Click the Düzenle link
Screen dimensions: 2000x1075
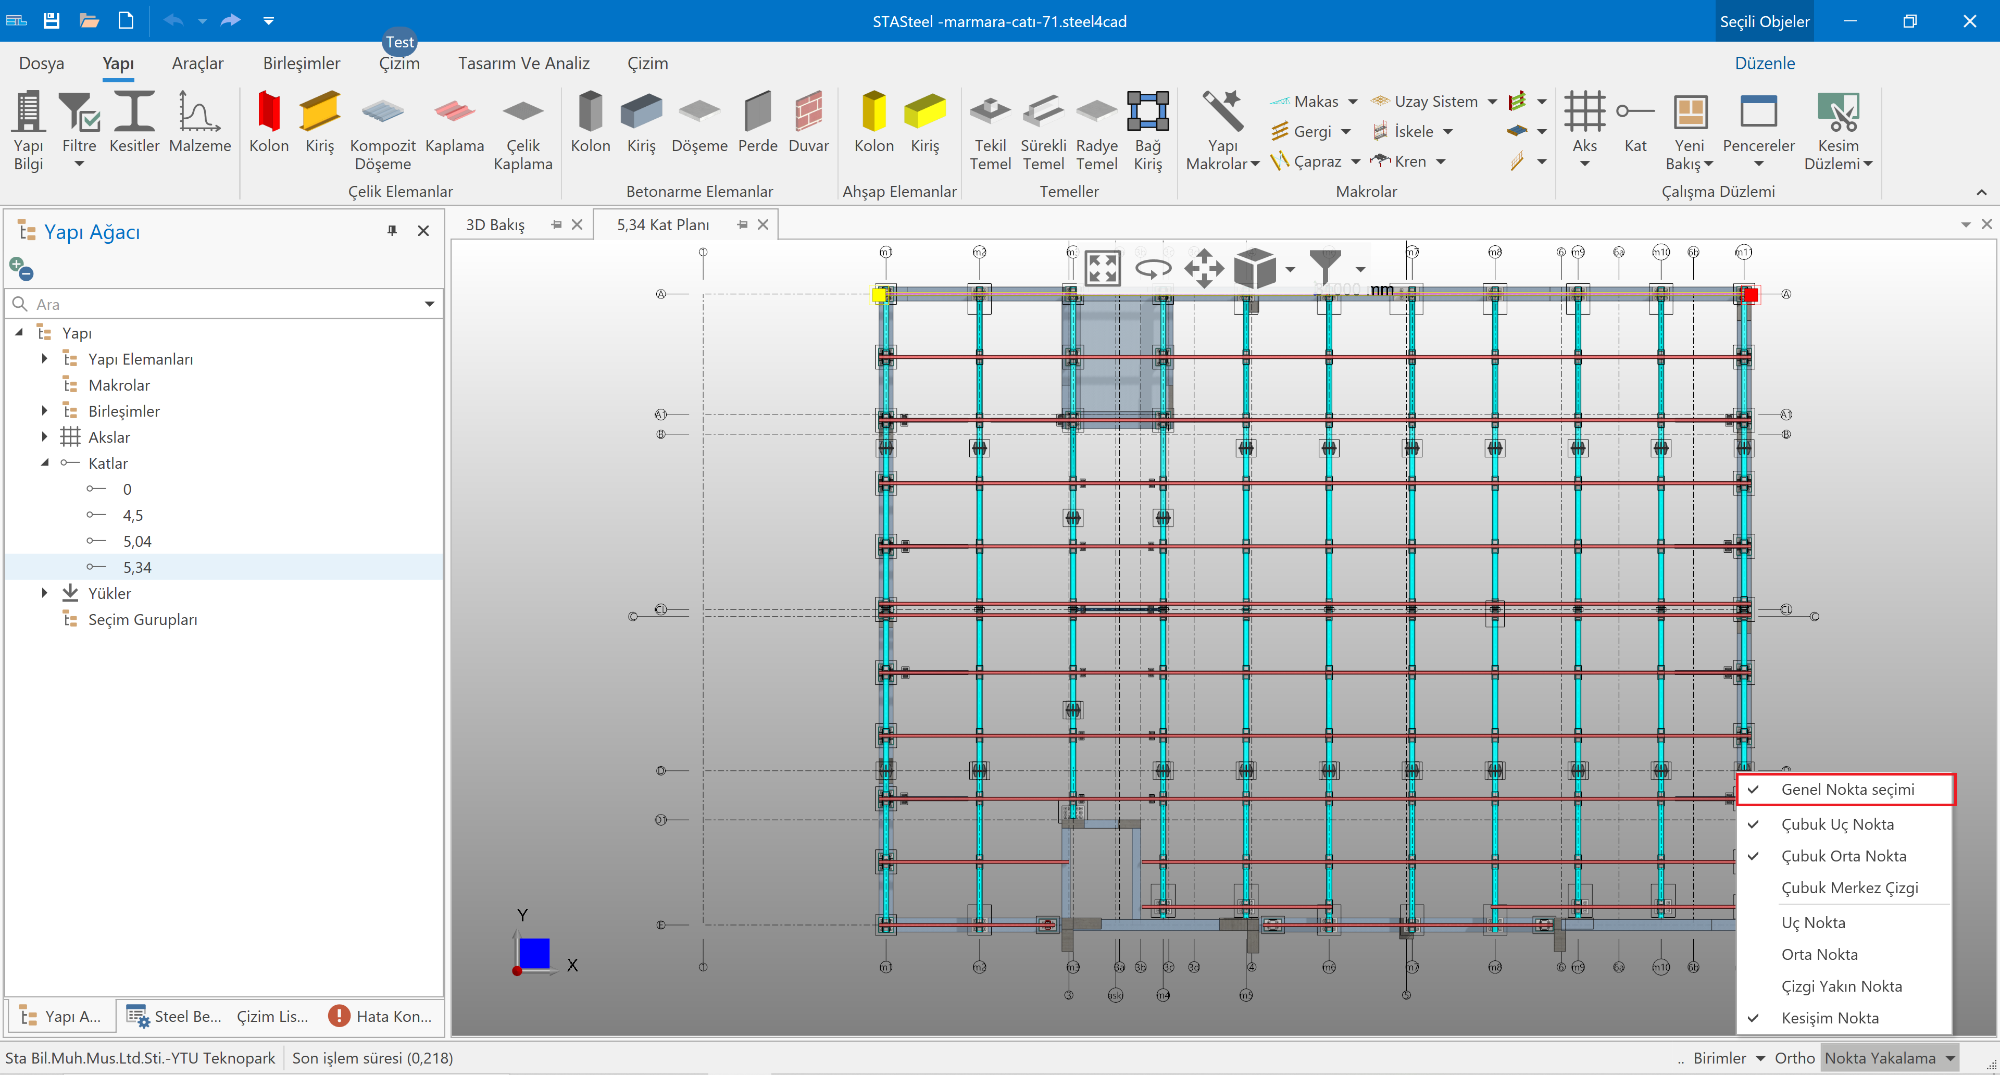tap(1764, 63)
